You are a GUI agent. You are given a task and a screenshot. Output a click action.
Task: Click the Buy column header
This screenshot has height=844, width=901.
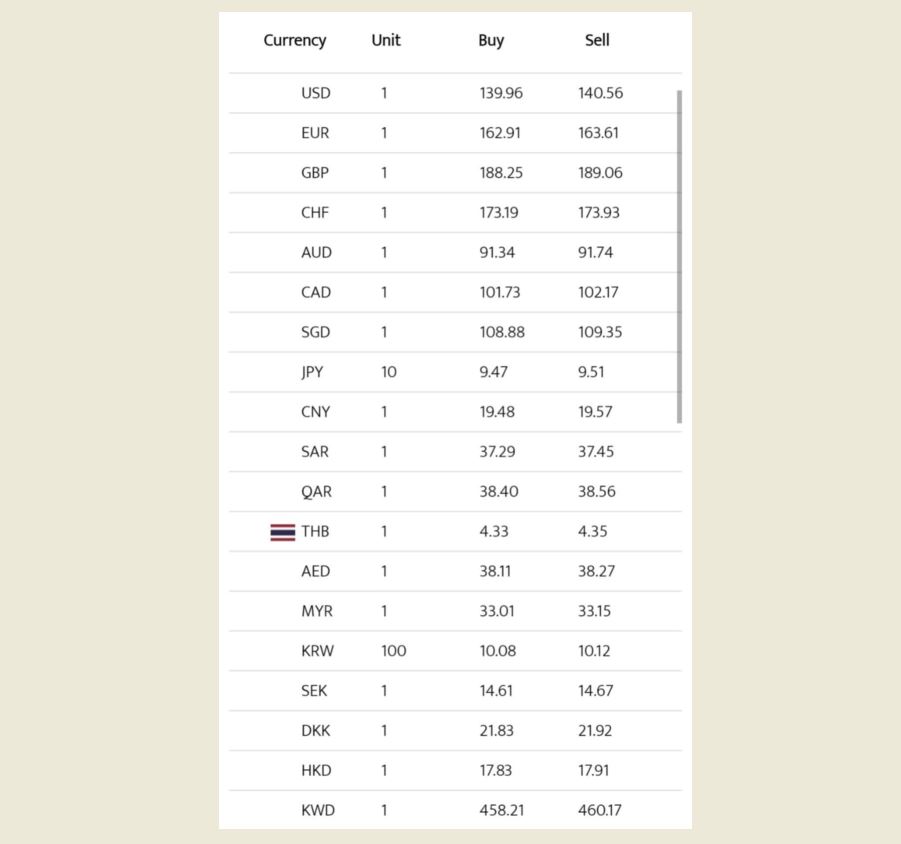click(491, 40)
